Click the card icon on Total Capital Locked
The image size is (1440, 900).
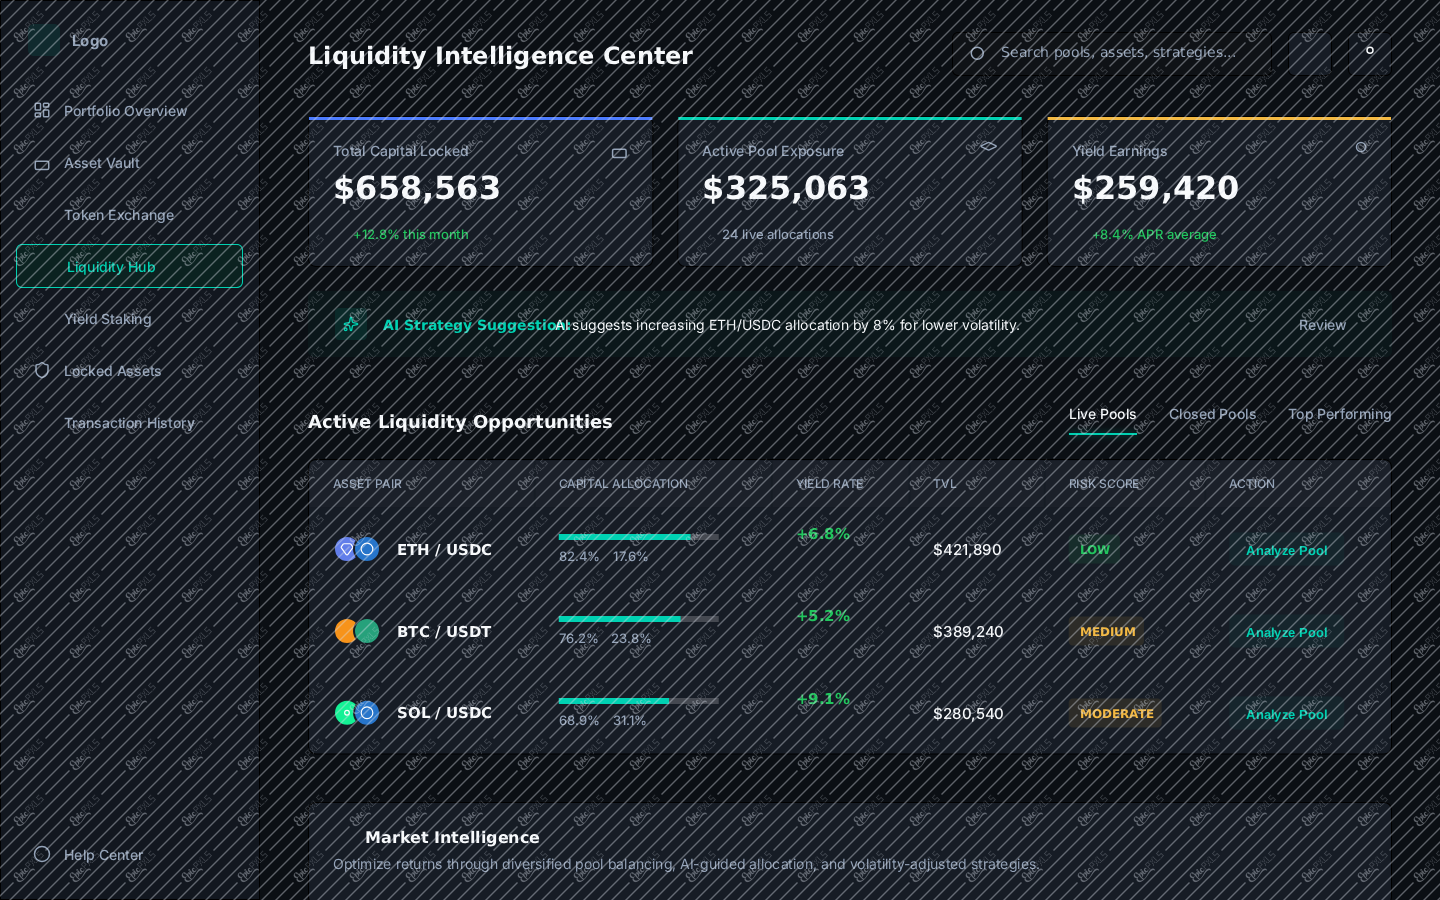pos(619,153)
